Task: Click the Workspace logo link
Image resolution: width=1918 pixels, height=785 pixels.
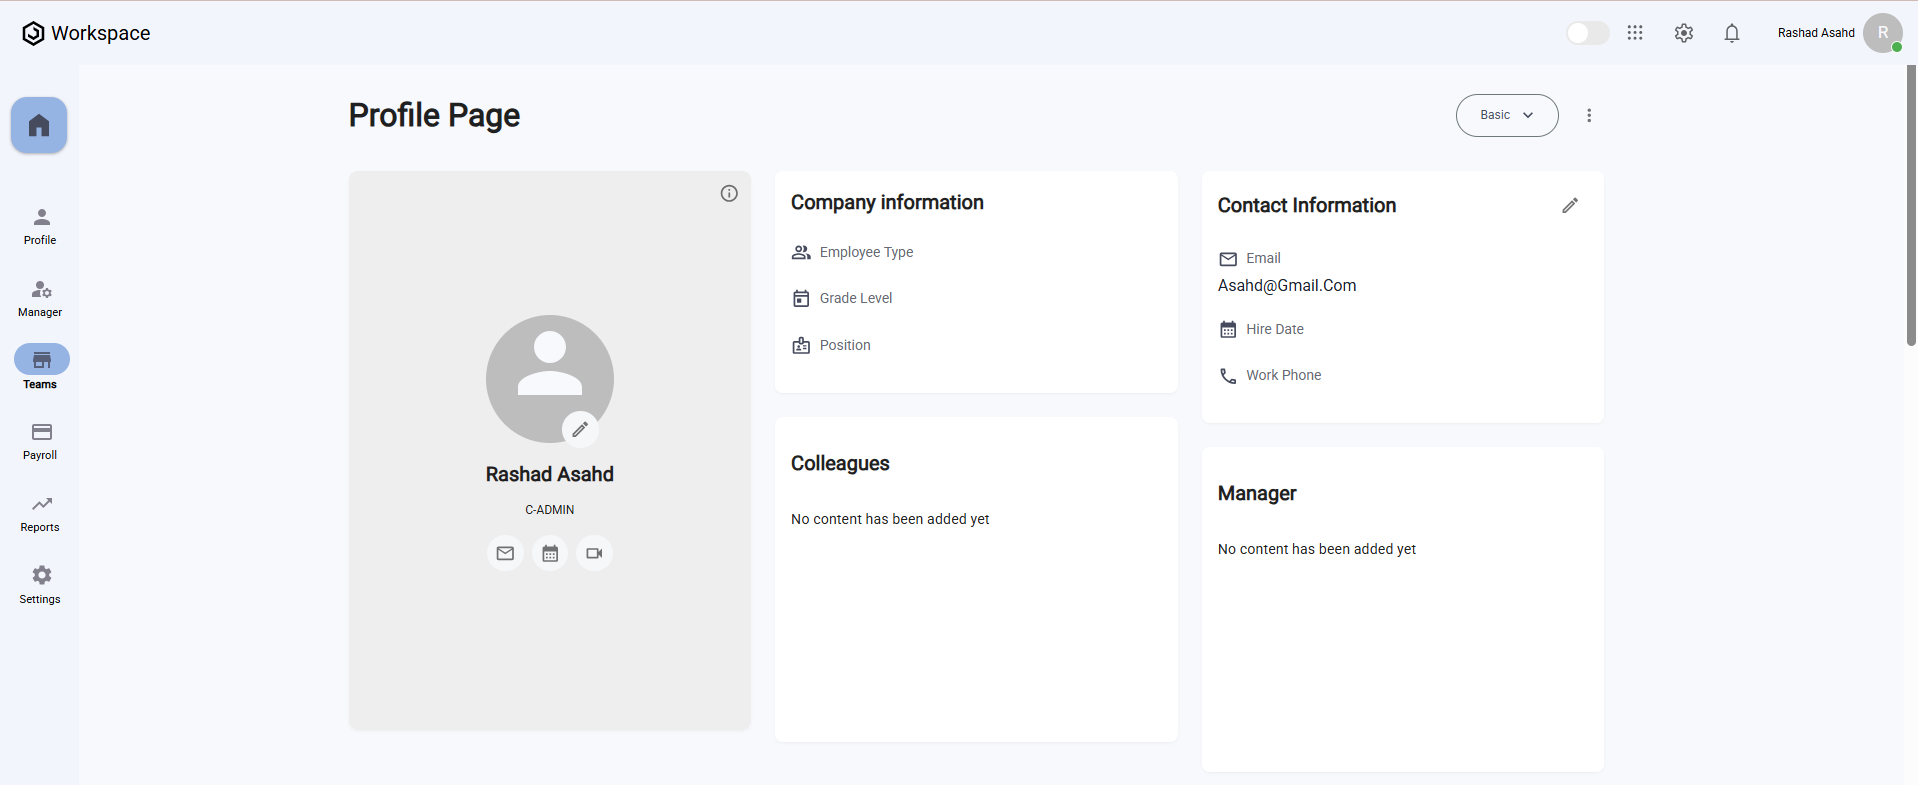Action: pyautogui.click(x=86, y=33)
